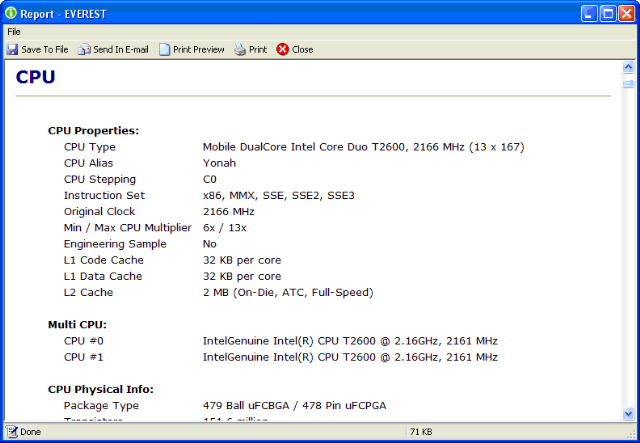
Task: Click the CPU Properties section header
Action: (x=93, y=131)
